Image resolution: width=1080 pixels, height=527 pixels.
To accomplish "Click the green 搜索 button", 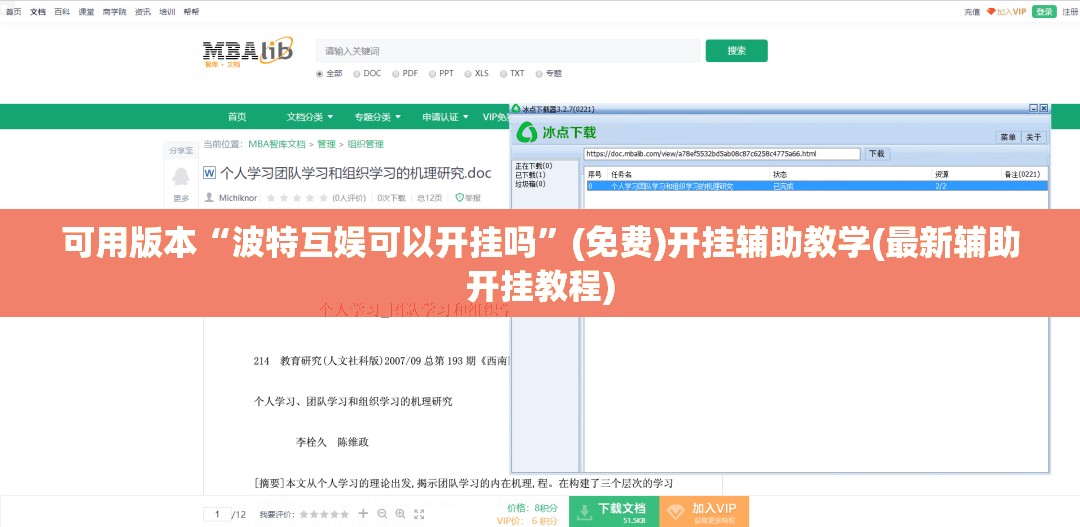I will (x=736, y=50).
